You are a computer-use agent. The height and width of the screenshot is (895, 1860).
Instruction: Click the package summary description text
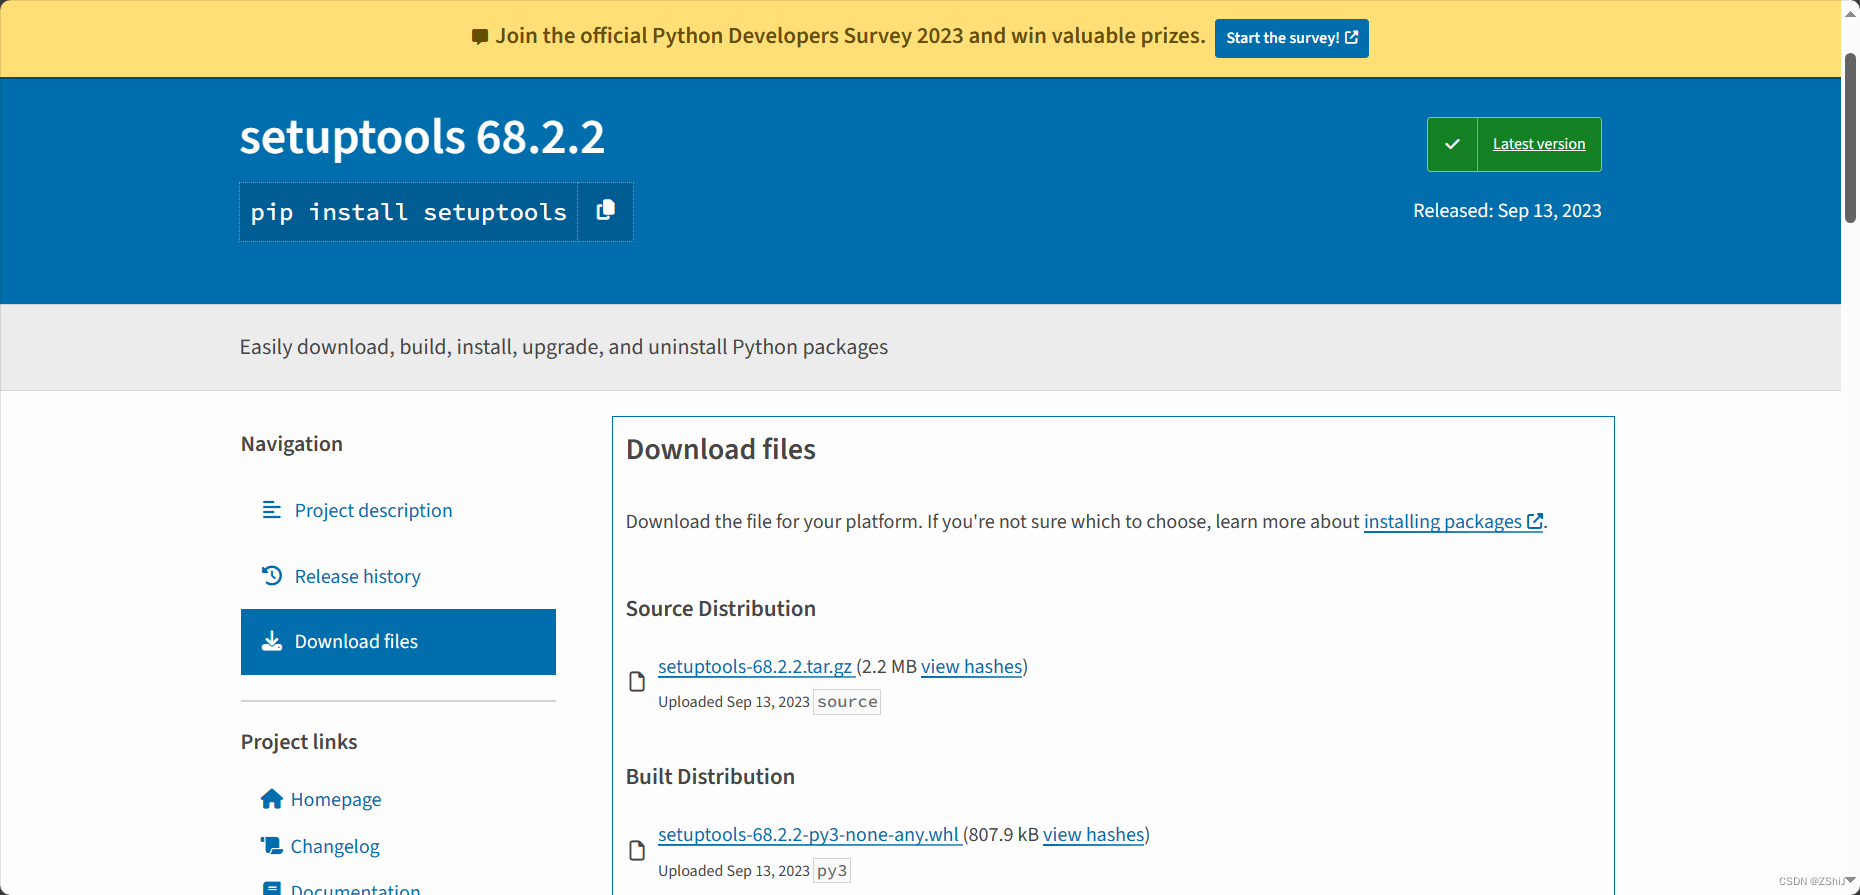[564, 347]
